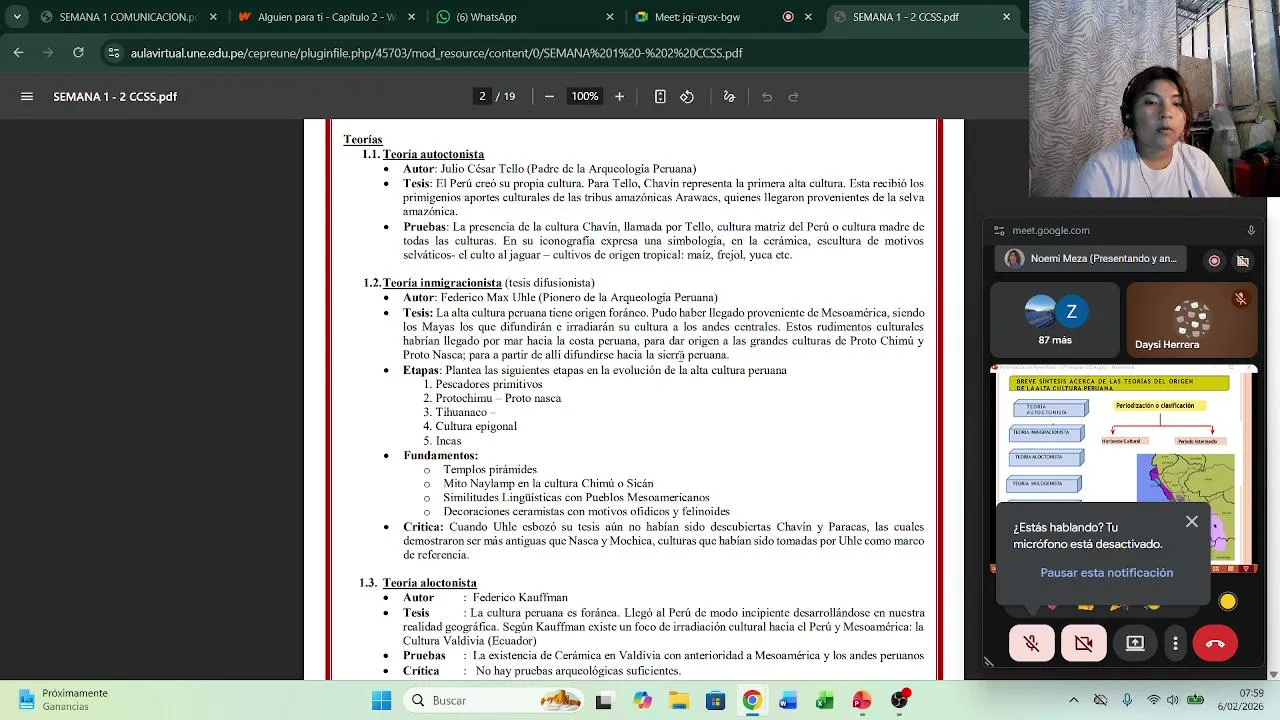Switch to the Meet jqi-qysx-bgw tab
Screen dimensions: 1280x720
[722, 17]
